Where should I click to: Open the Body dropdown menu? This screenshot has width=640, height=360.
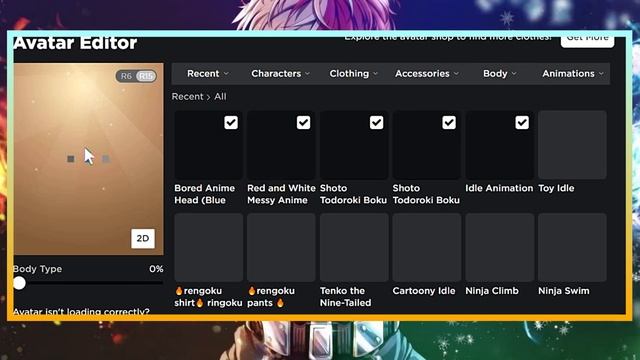coord(500,73)
